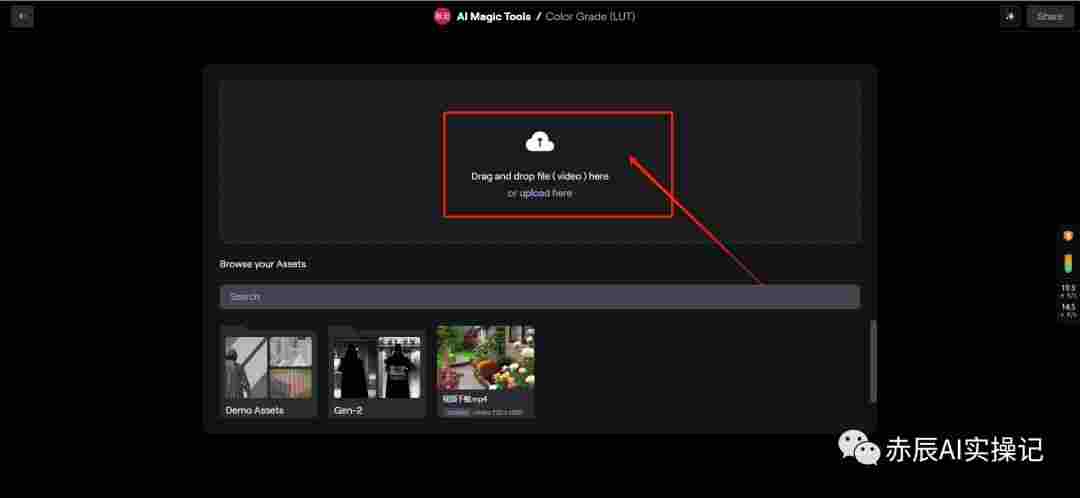Open the AI Magic Tools logo icon
Image resolution: width=1080 pixels, height=498 pixels.
[442, 17]
